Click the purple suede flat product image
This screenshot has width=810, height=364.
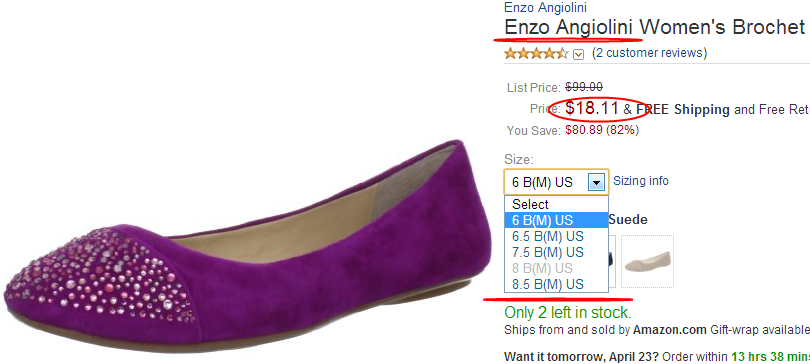point(247,248)
